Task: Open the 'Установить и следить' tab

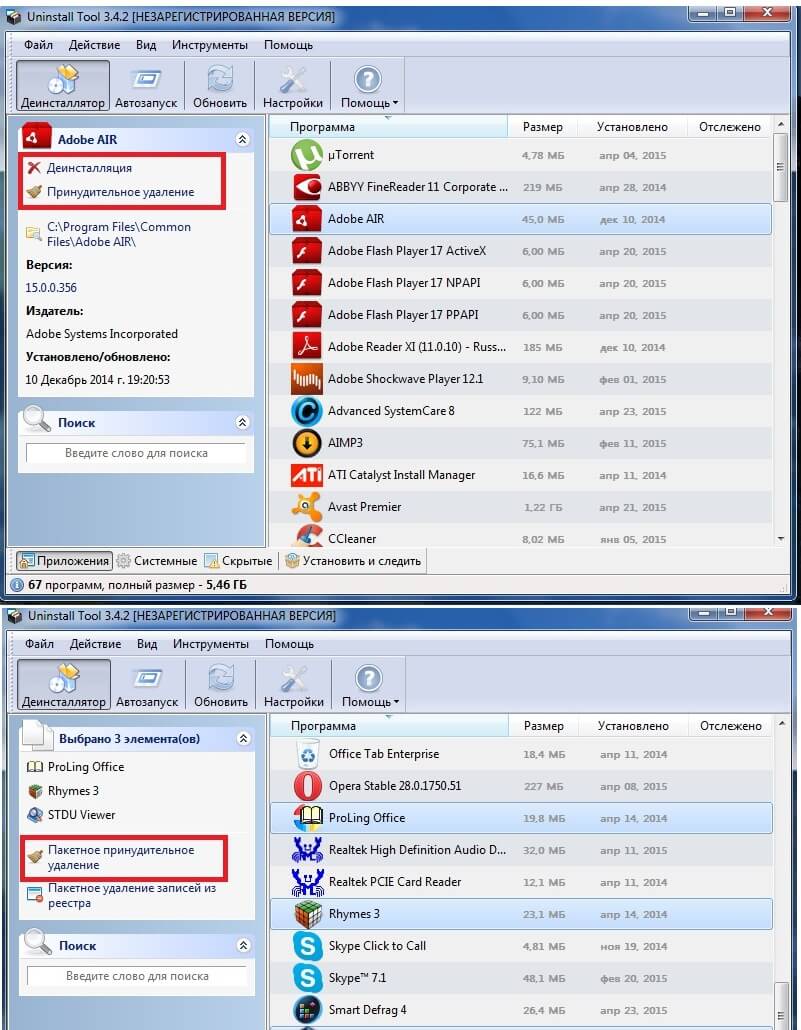Action: (353, 561)
